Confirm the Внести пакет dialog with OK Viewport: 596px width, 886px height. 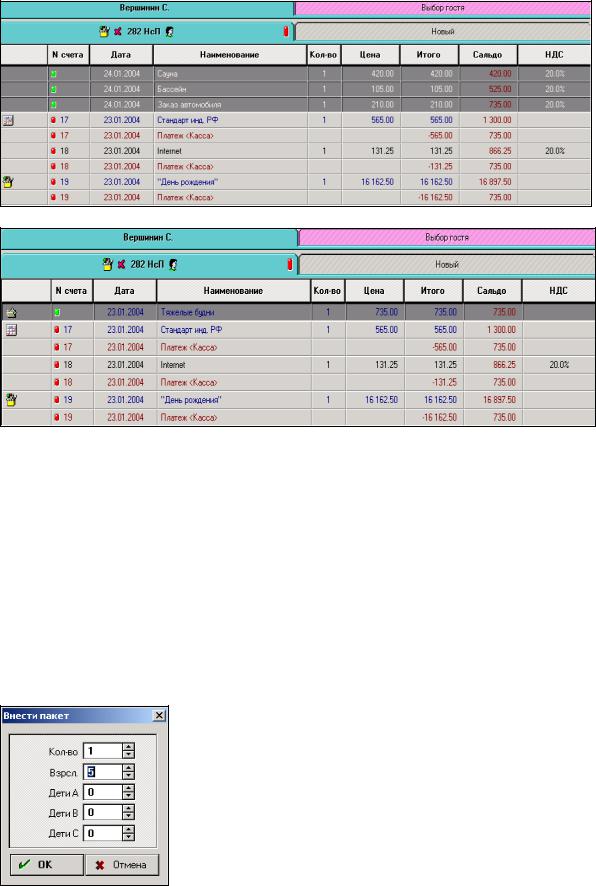click(47, 865)
